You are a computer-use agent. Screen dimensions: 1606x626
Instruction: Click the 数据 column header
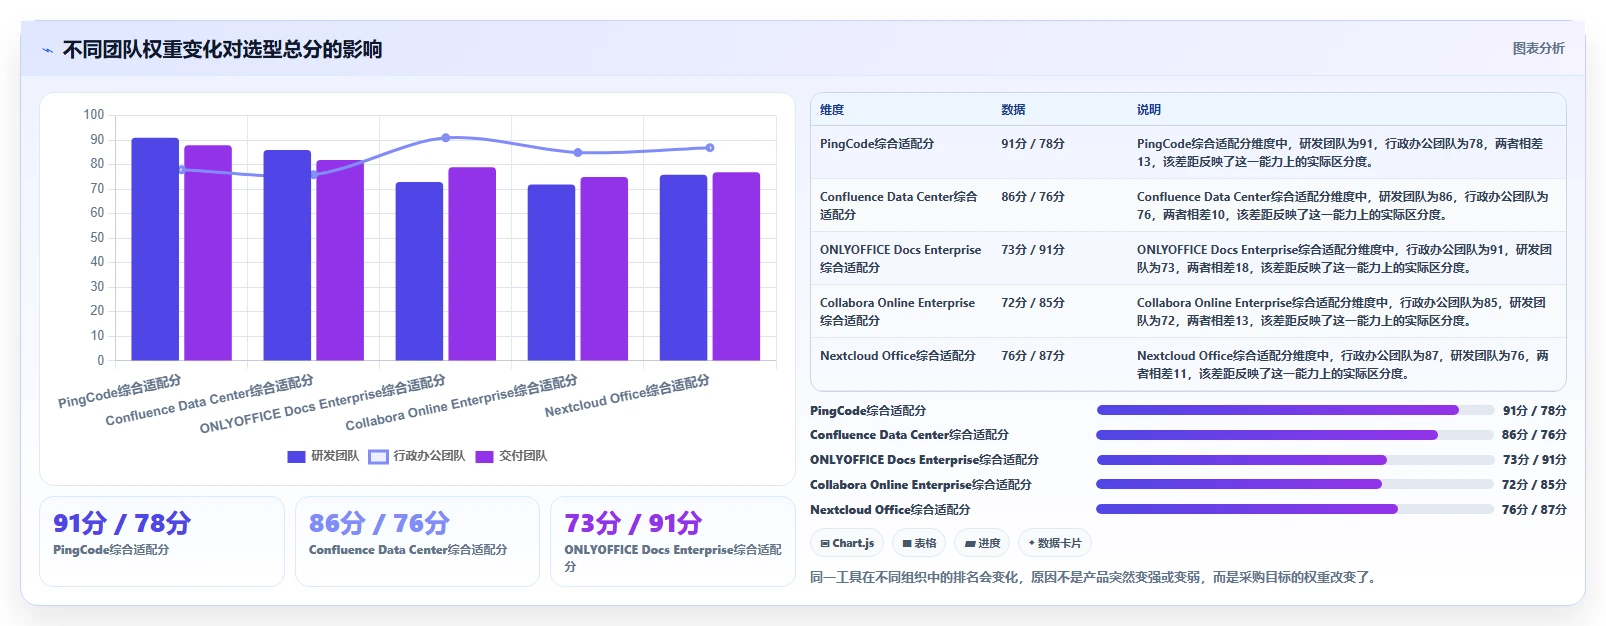pyautogui.click(x=1013, y=110)
